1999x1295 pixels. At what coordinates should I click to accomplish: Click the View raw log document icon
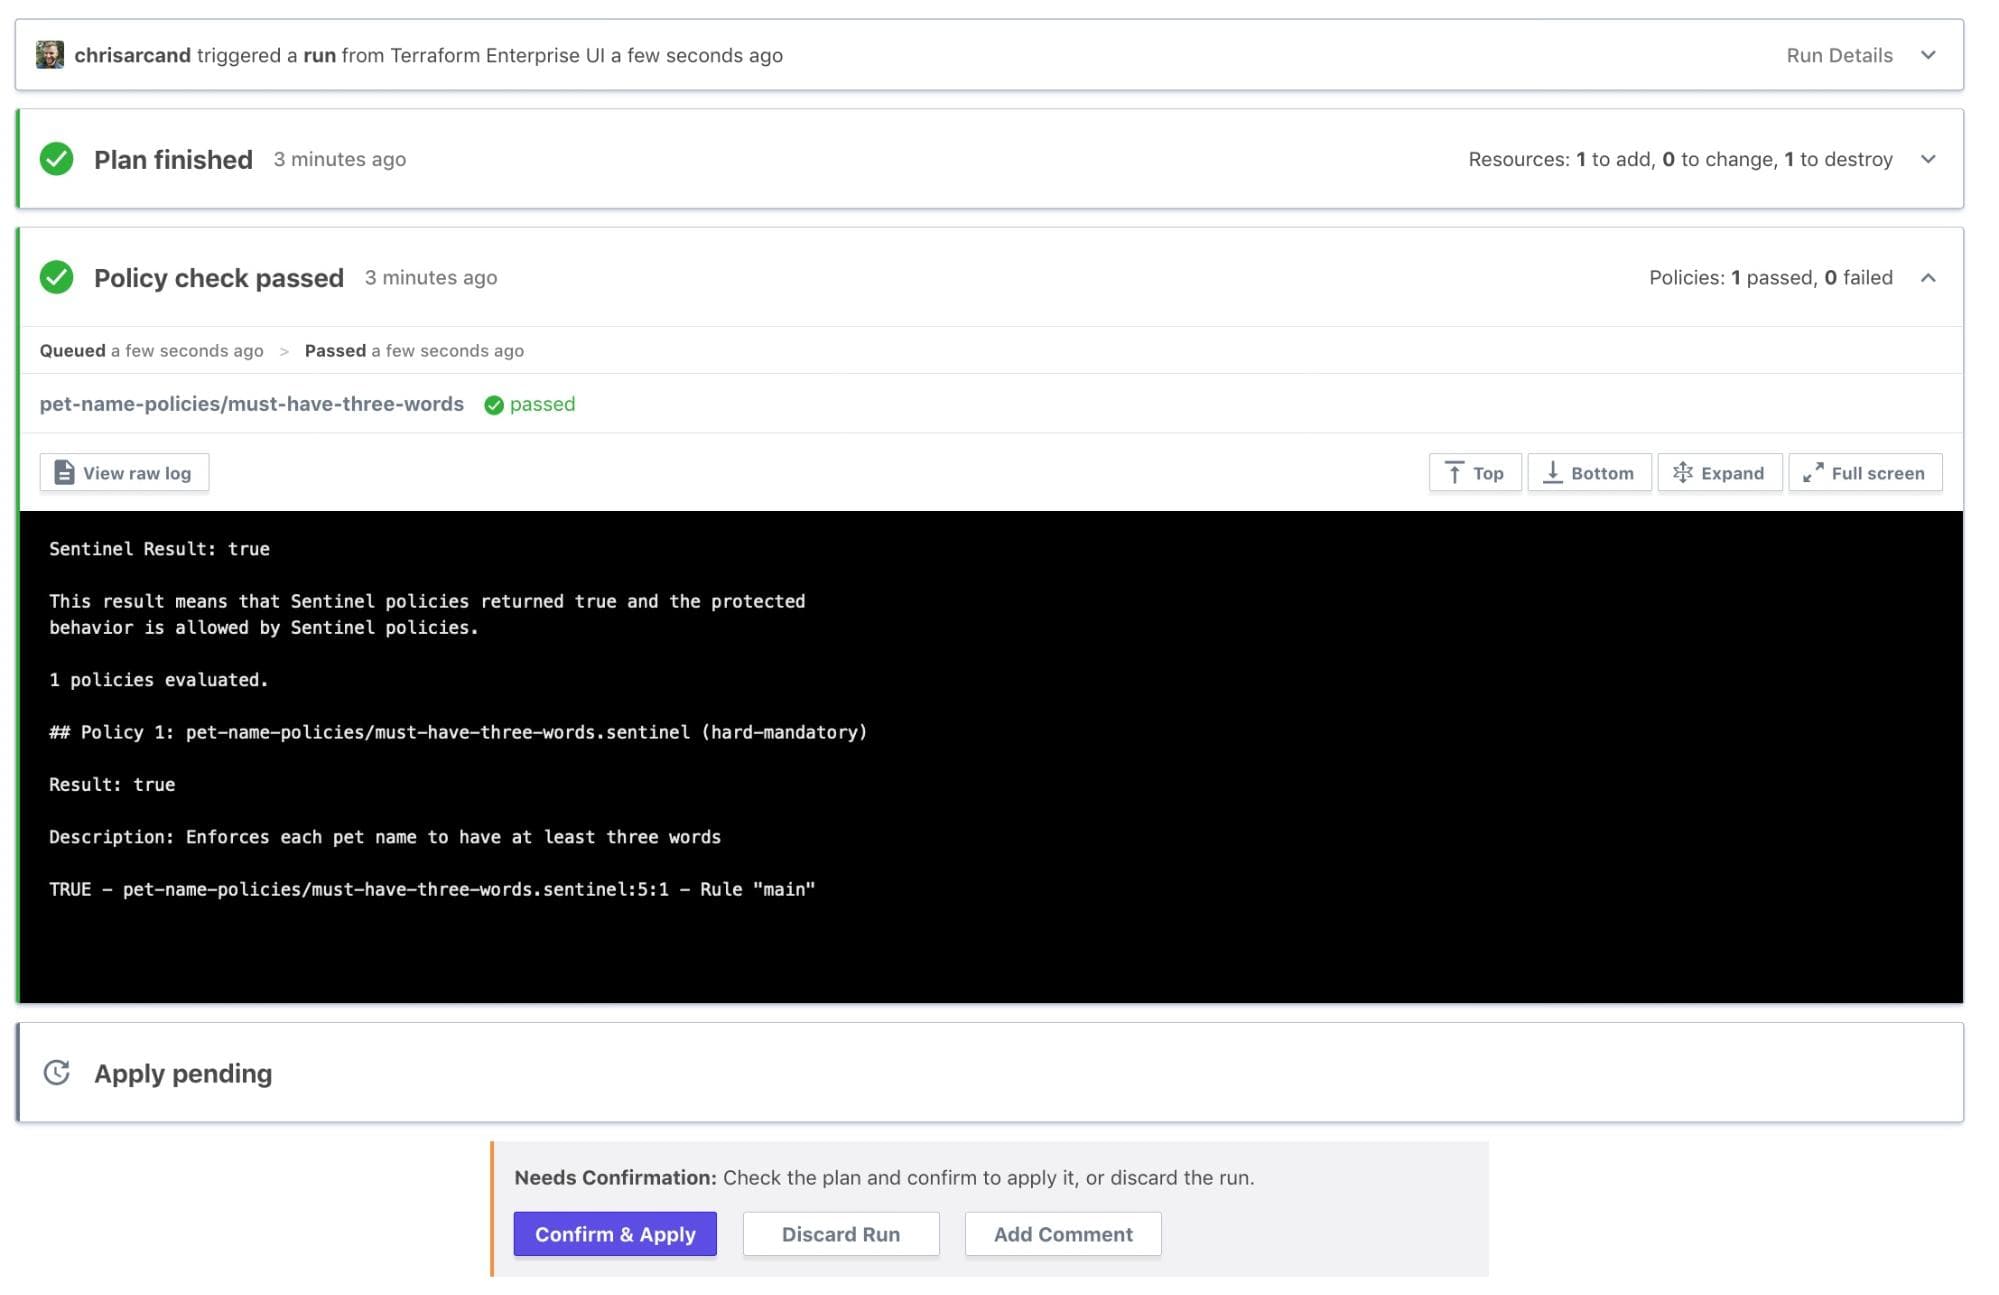tap(64, 473)
